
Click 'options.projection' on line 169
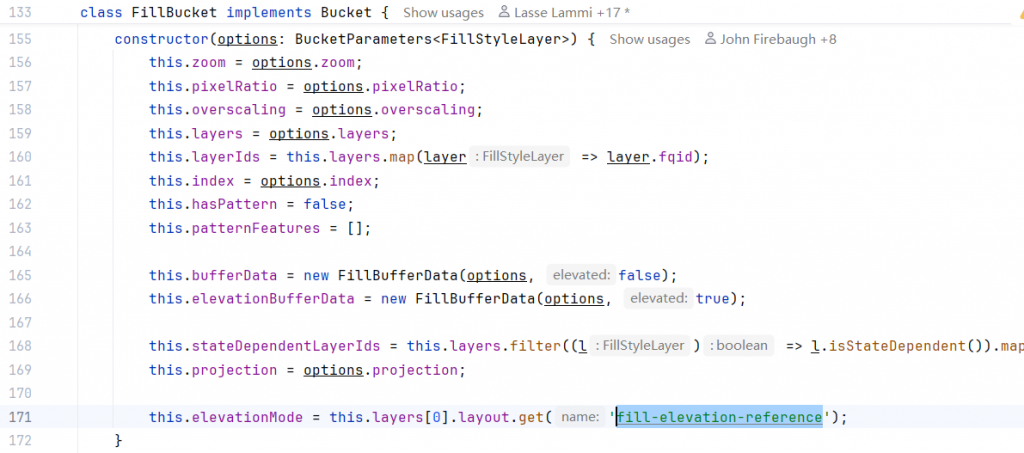pyautogui.click(x=381, y=370)
